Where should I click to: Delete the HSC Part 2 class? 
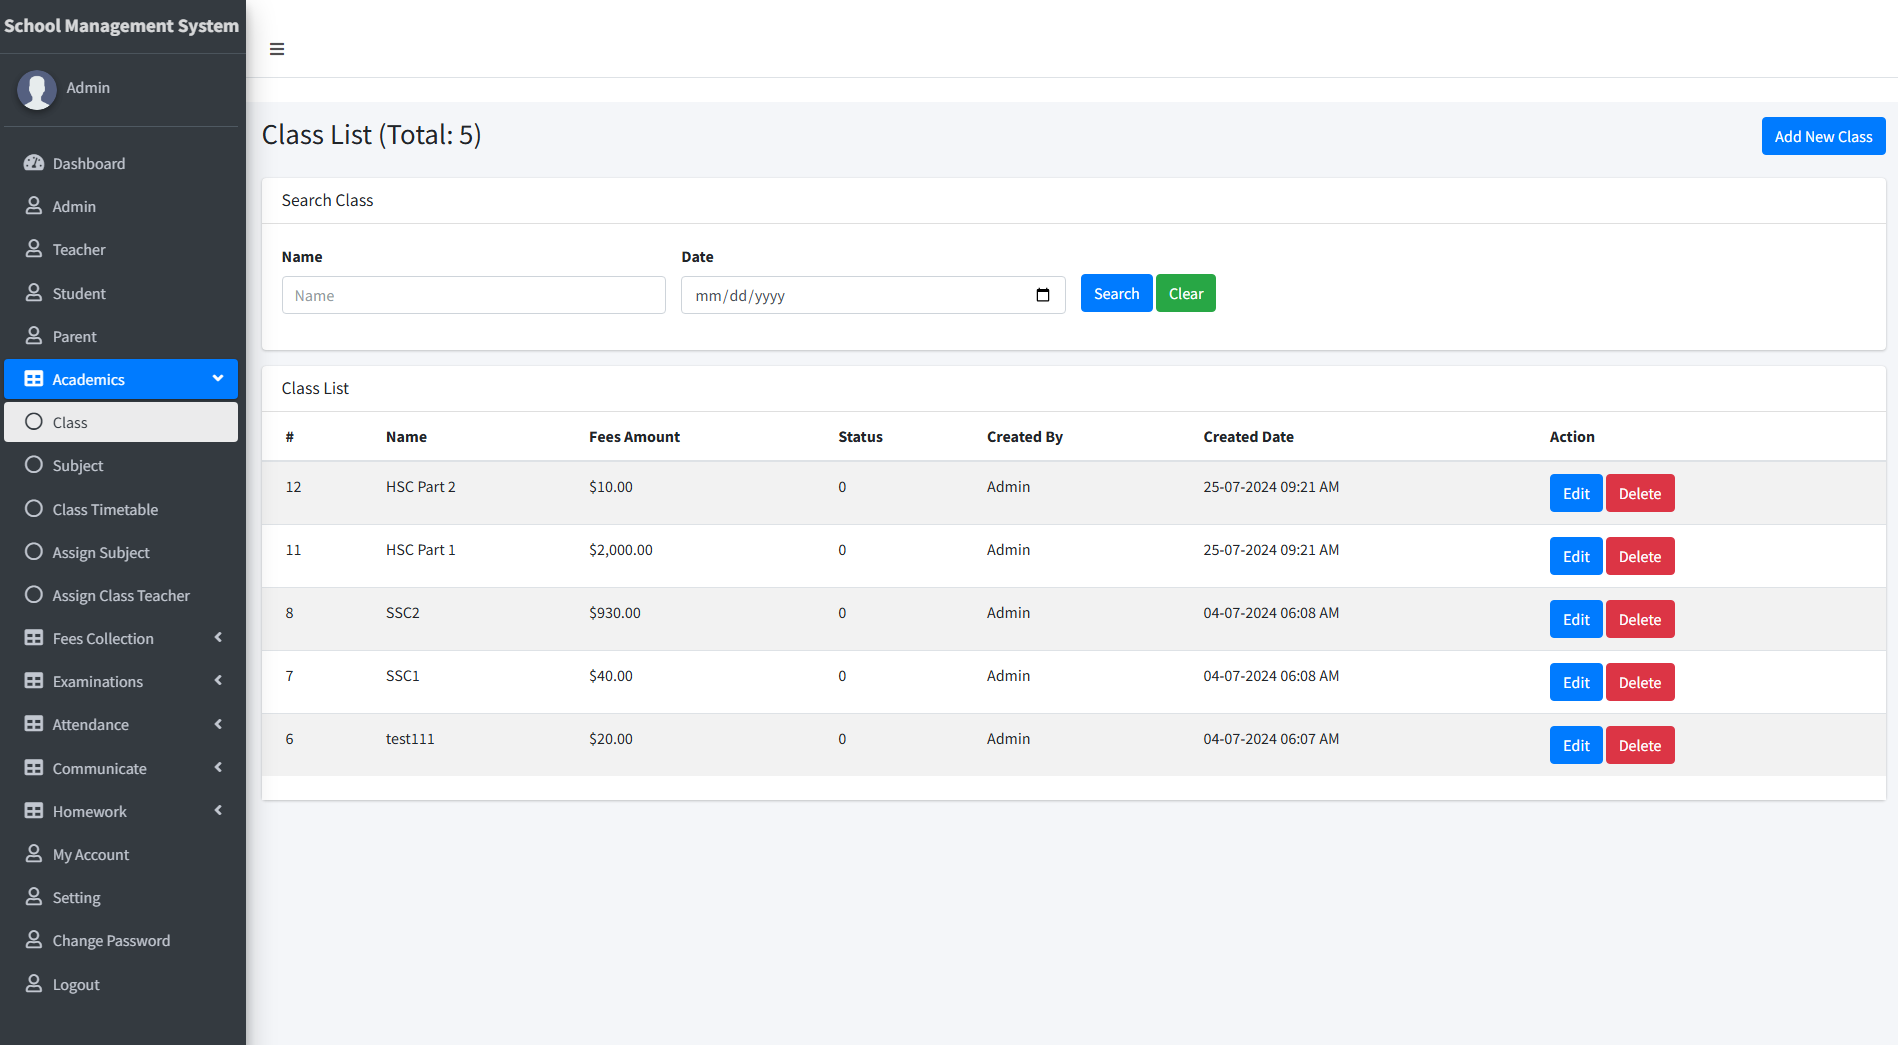pyautogui.click(x=1639, y=493)
